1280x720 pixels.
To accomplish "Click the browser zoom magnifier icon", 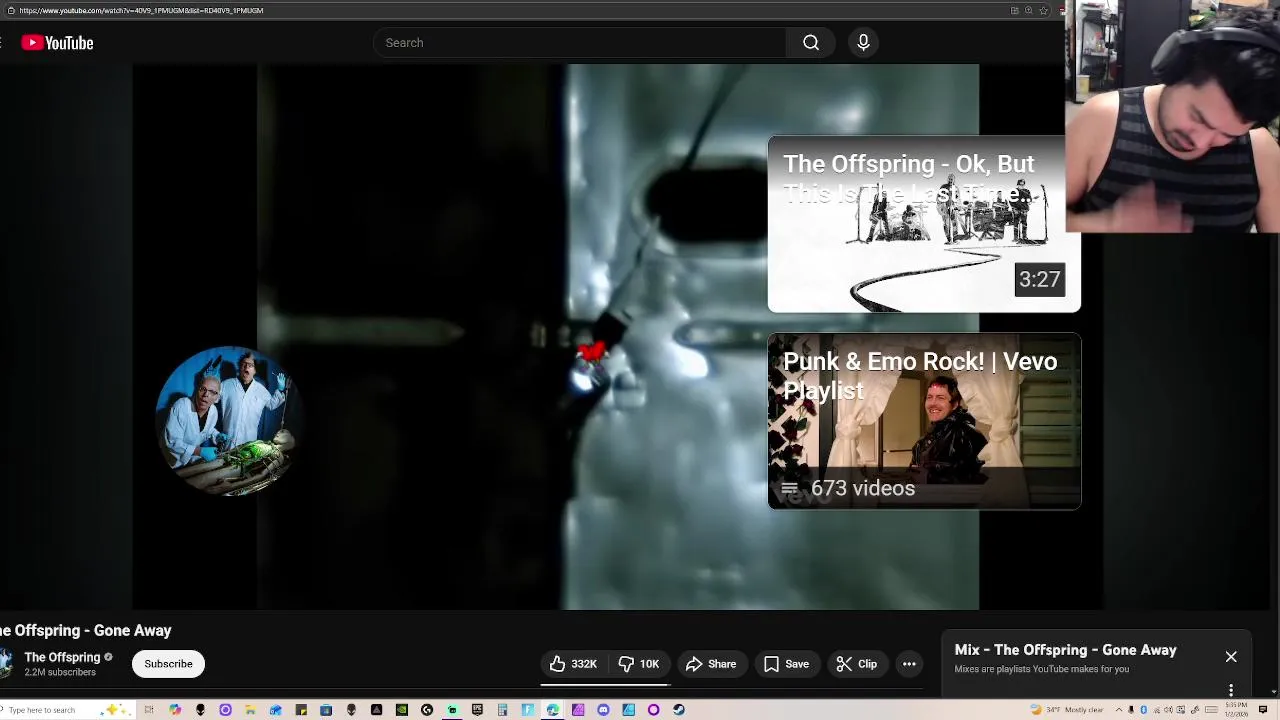I will [1028, 11].
